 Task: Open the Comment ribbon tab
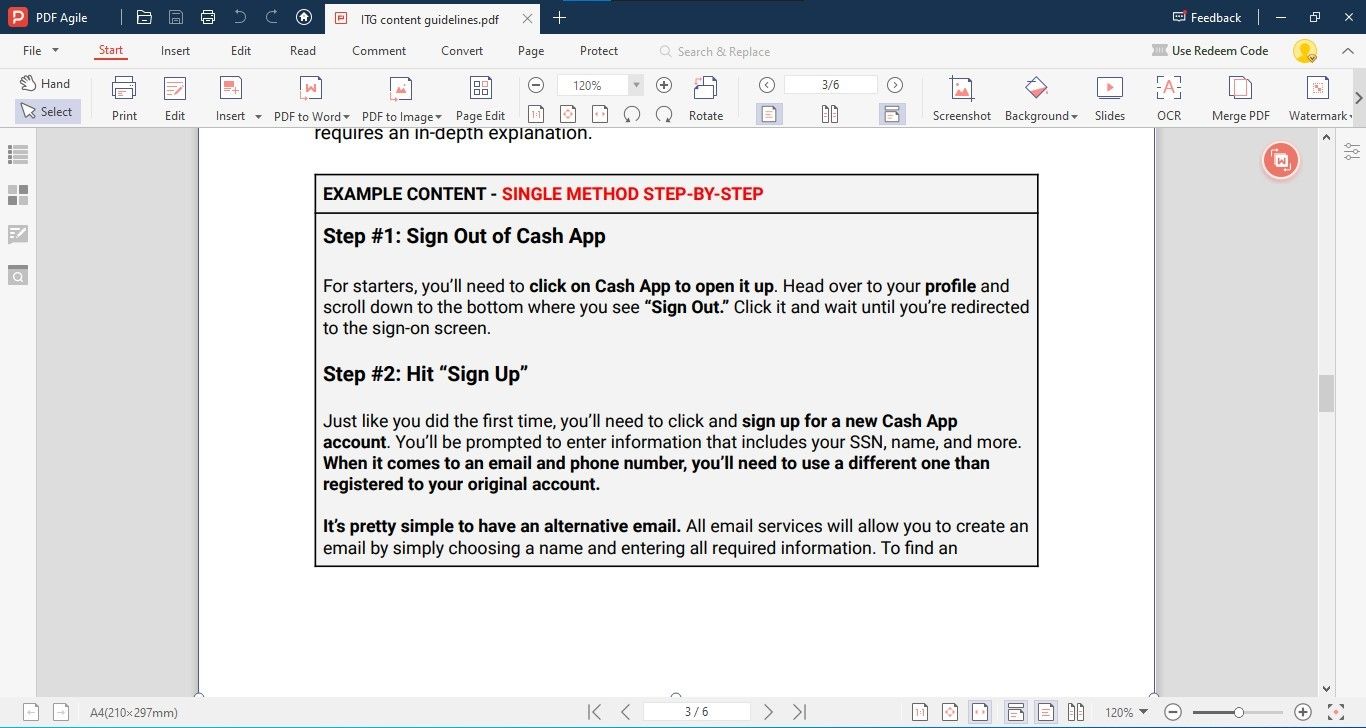379,51
